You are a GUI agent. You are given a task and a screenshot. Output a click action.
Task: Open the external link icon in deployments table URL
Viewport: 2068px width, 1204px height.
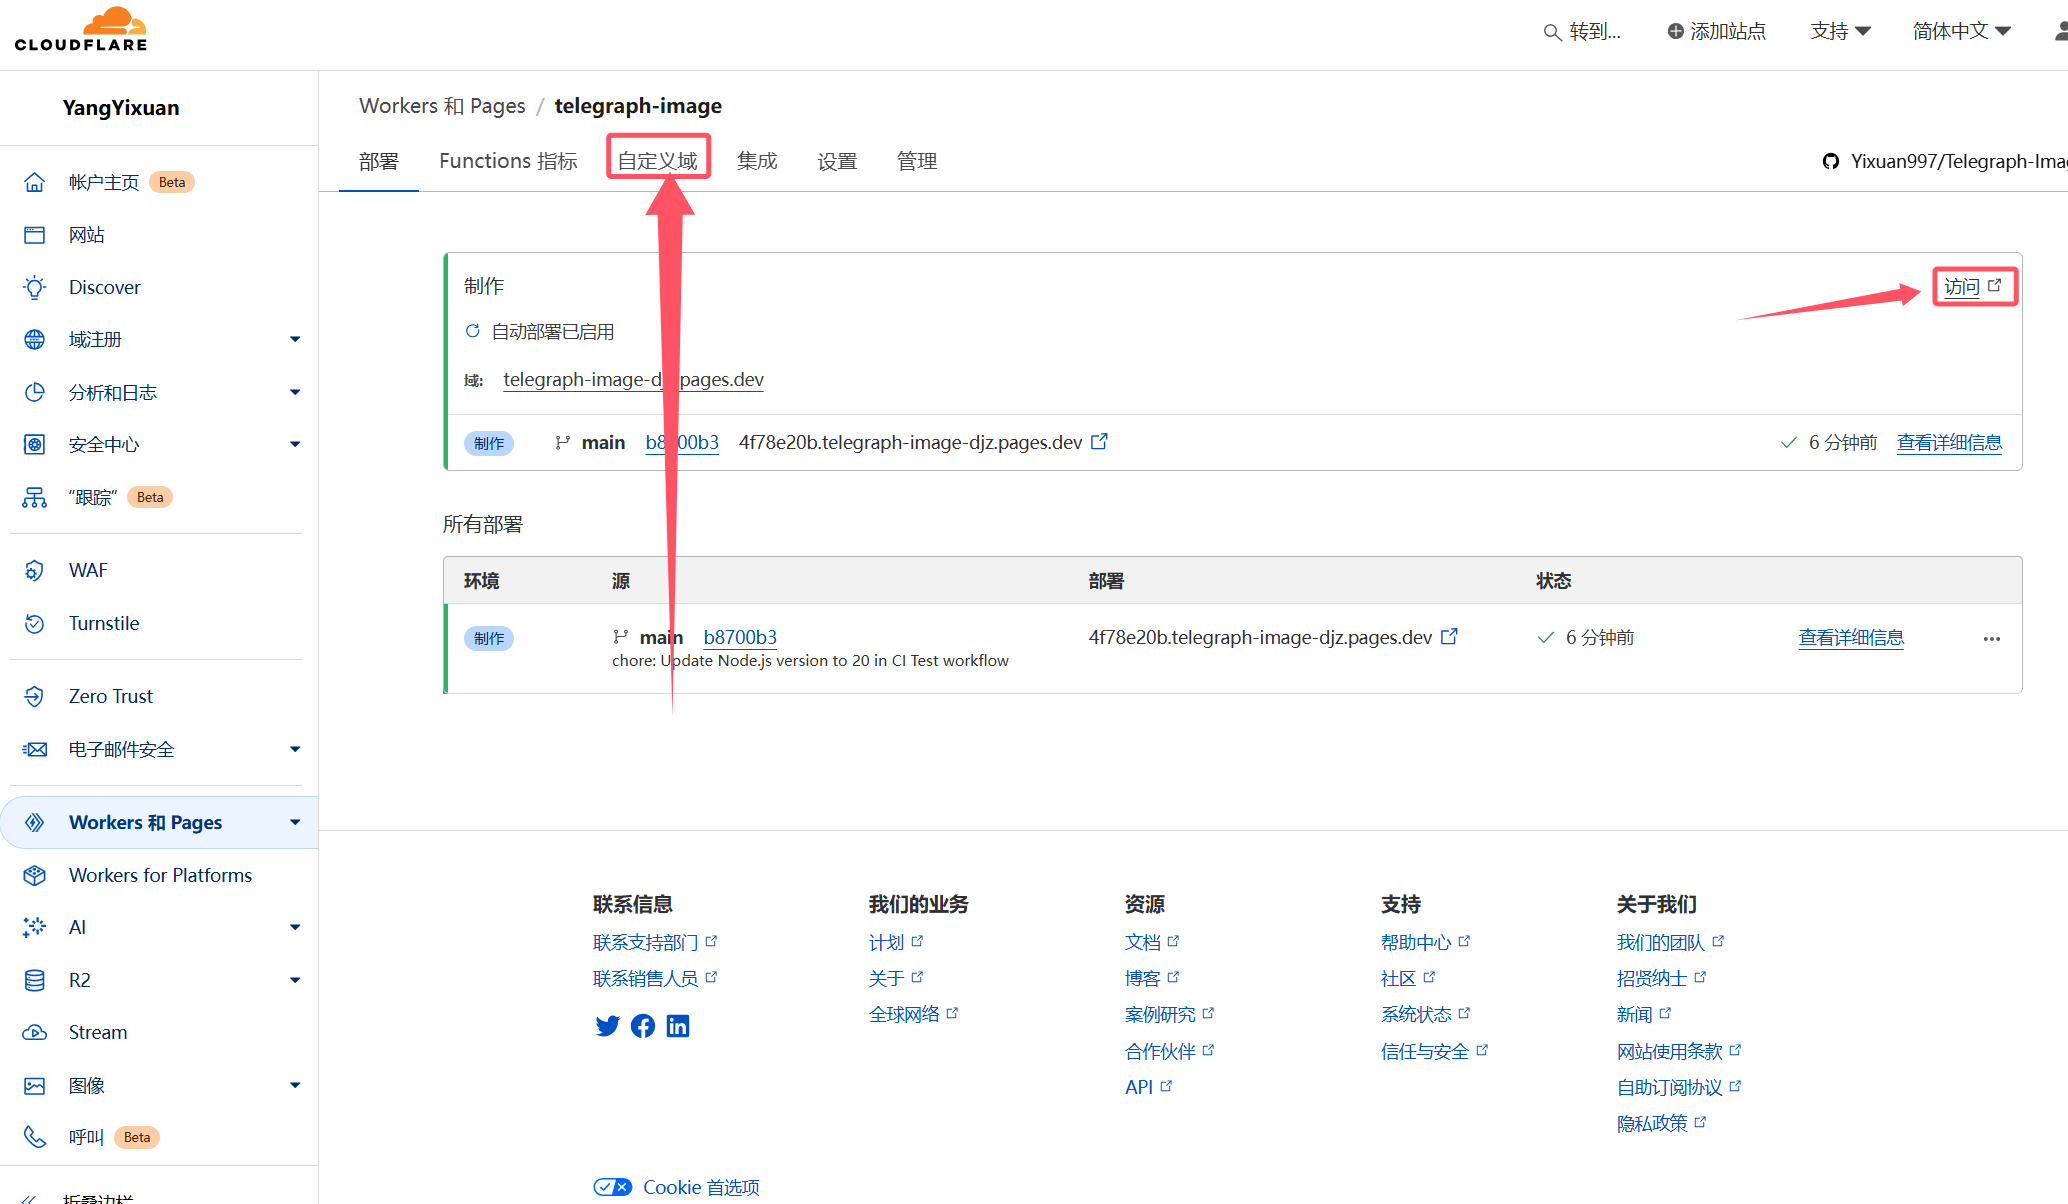(x=1449, y=636)
